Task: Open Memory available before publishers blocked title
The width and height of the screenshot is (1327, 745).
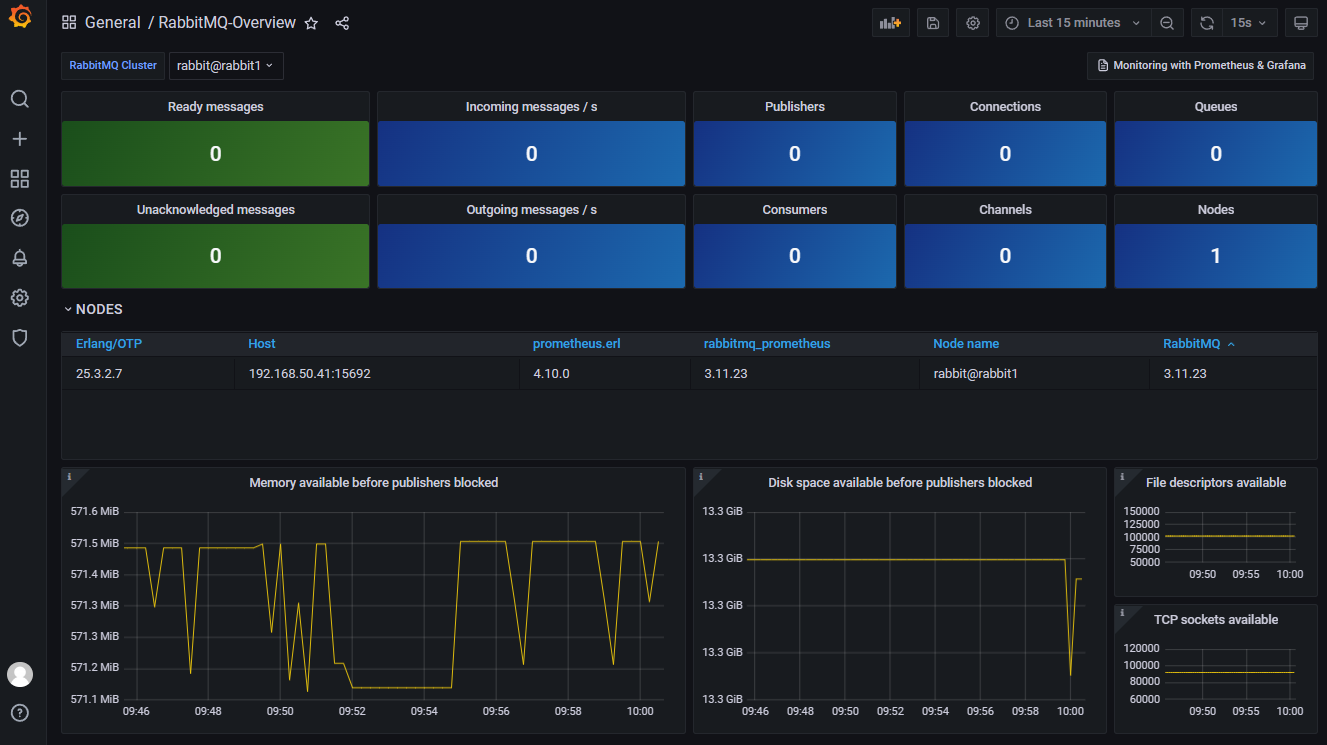Action: click(x=374, y=483)
